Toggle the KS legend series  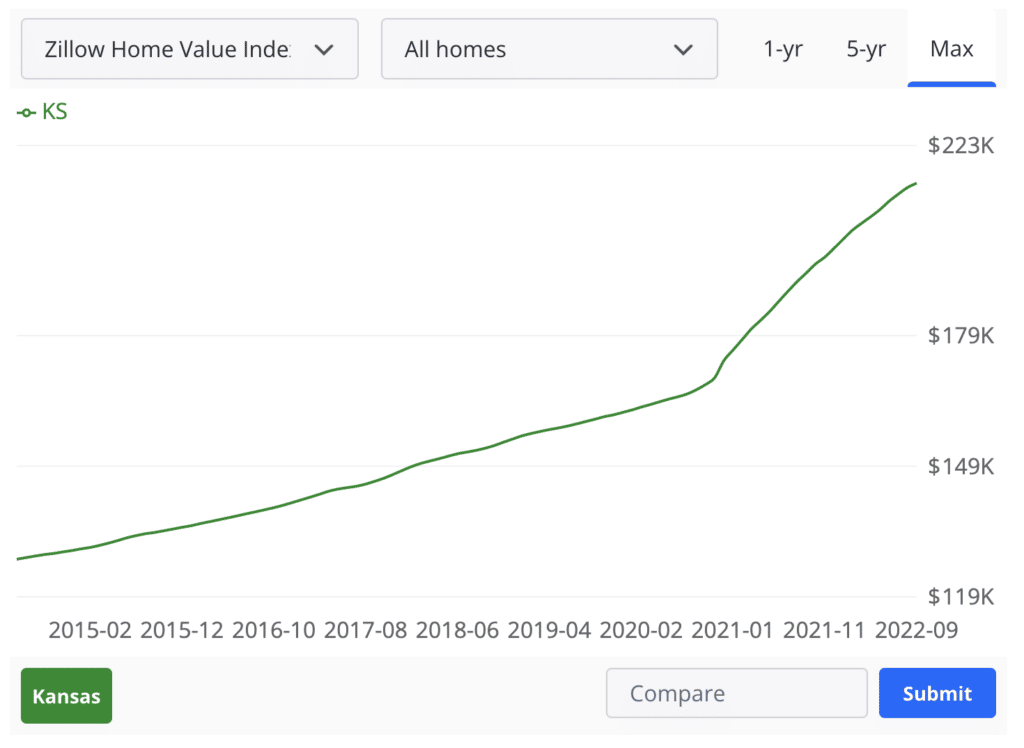point(42,112)
